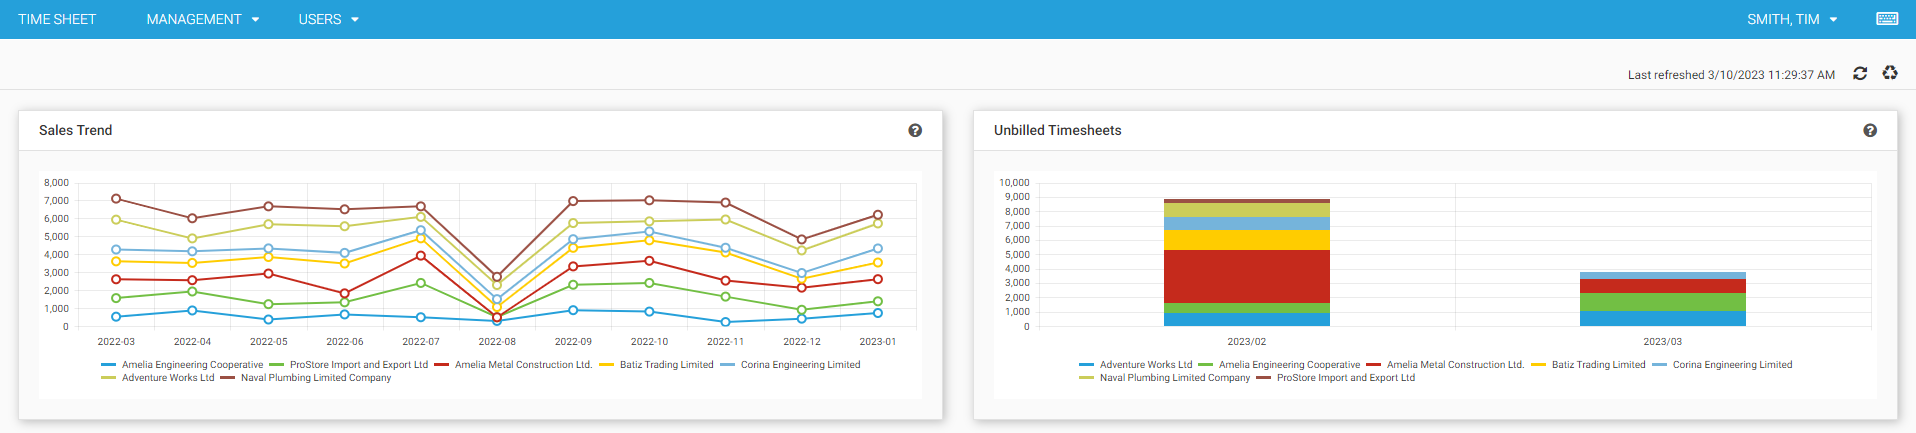
Task: Toggle ProStore Import and Export in Unbilled Timesheets legend
Action: [1335, 378]
